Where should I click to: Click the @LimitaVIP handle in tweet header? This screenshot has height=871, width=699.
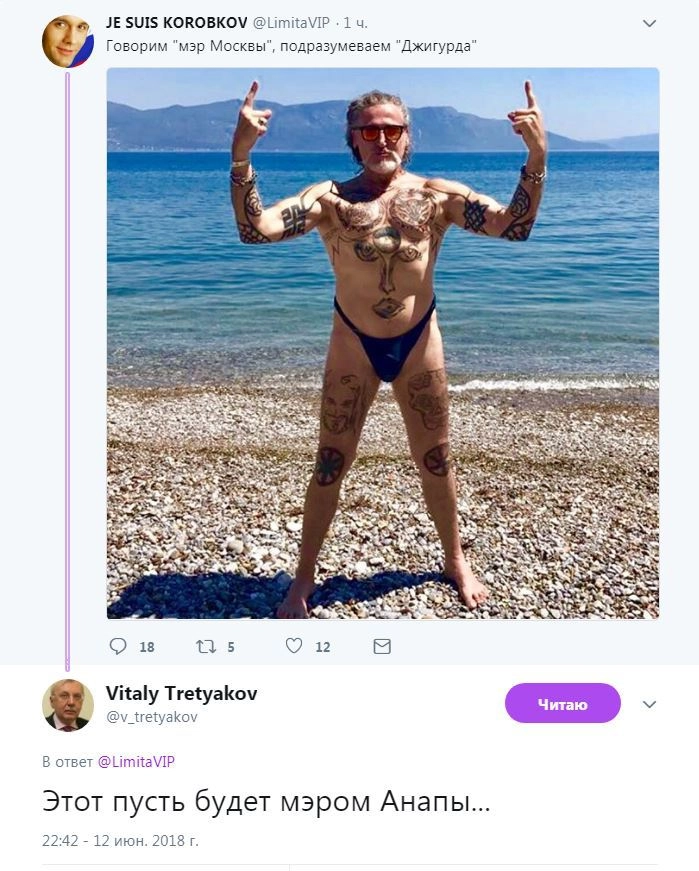tap(291, 22)
